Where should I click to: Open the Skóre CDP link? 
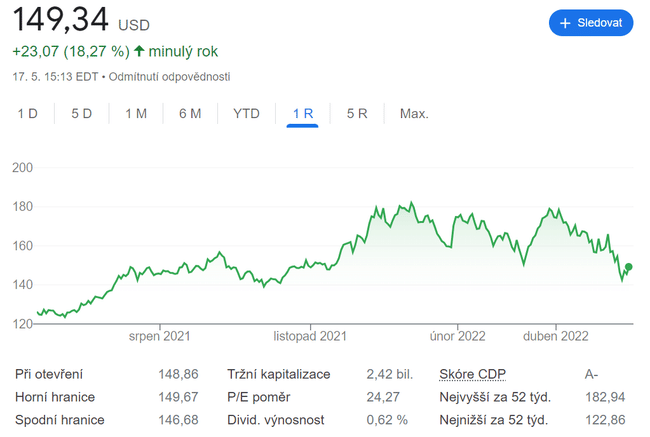coord(472,374)
